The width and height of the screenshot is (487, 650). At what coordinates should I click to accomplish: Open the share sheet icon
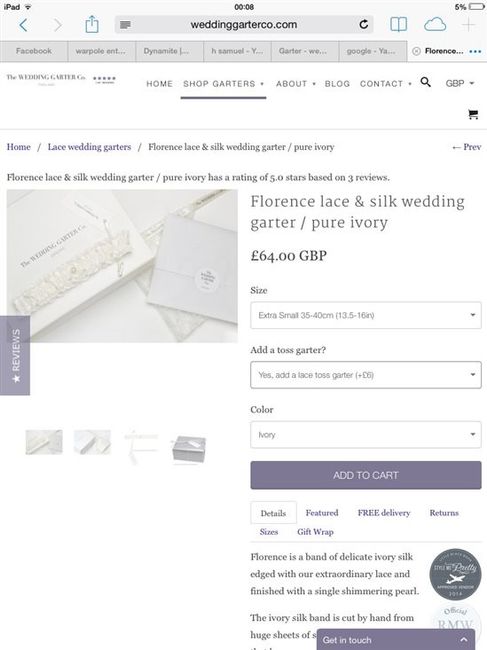tap(92, 24)
